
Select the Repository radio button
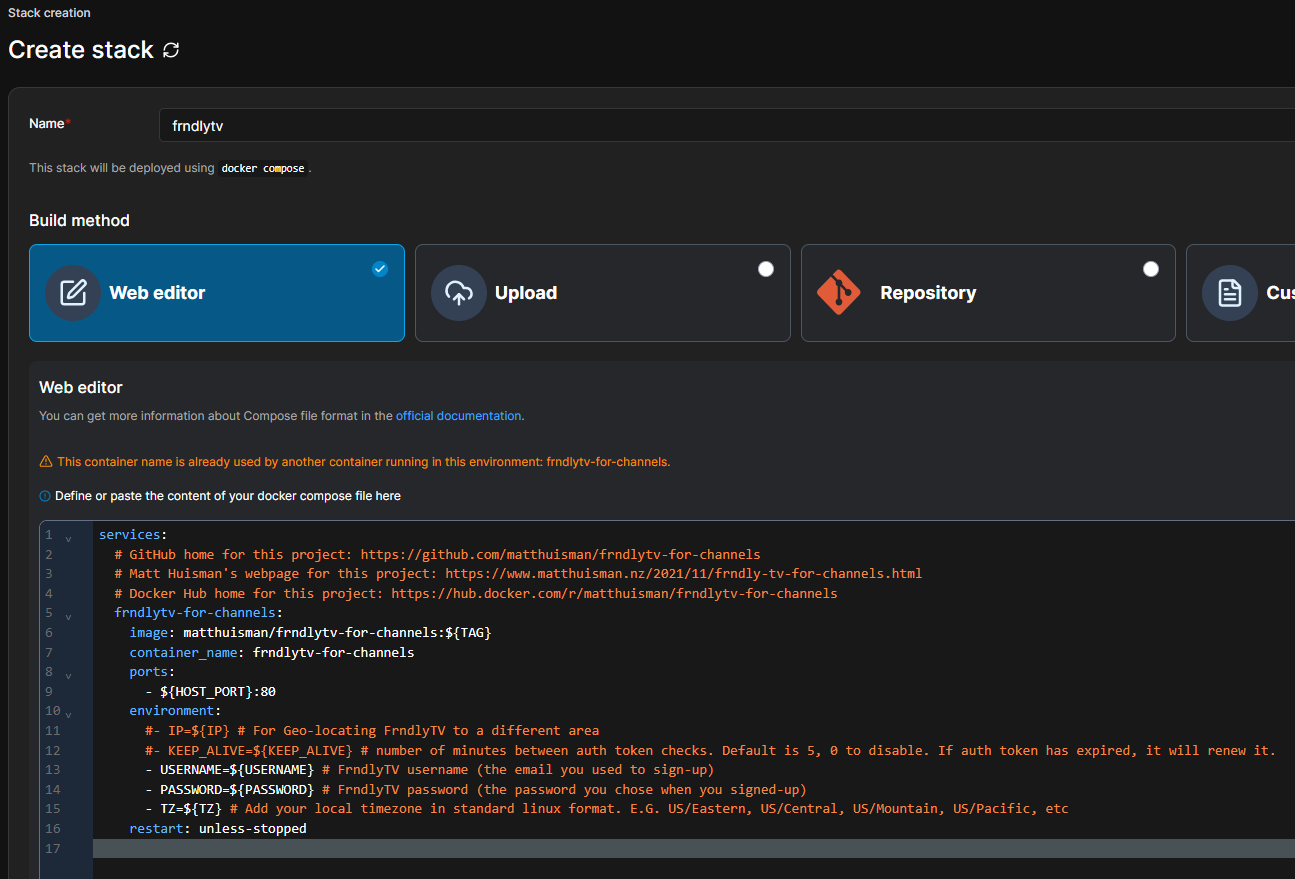1151,269
